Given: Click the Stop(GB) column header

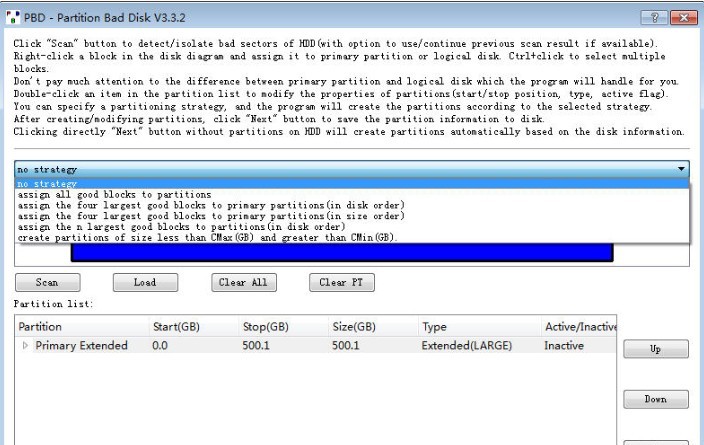Looking at the screenshot, I should pos(284,326).
